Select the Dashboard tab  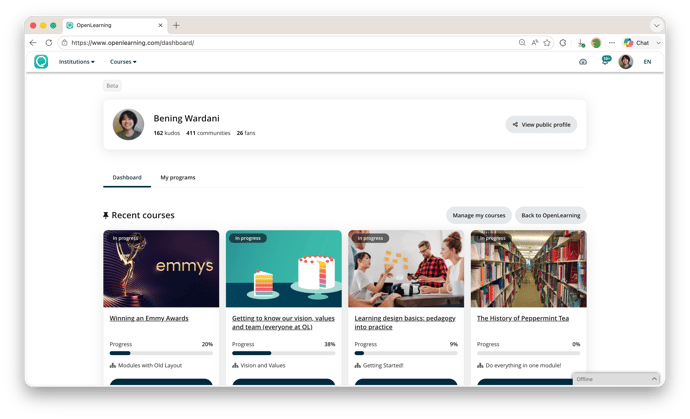click(x=127, y=177)
